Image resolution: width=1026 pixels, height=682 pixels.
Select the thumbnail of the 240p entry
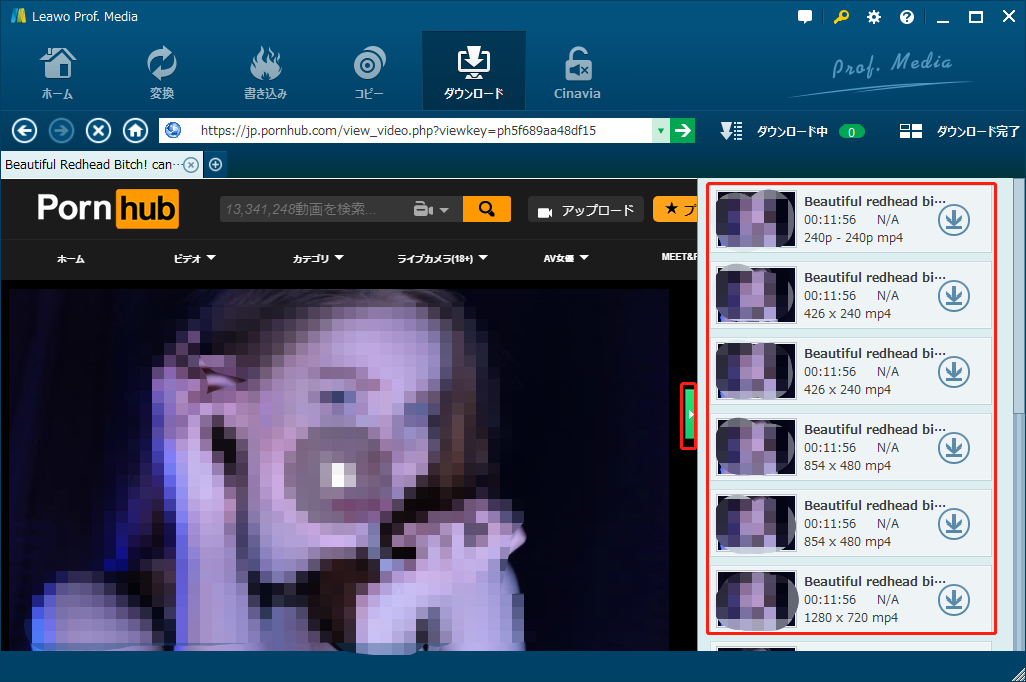756,219
